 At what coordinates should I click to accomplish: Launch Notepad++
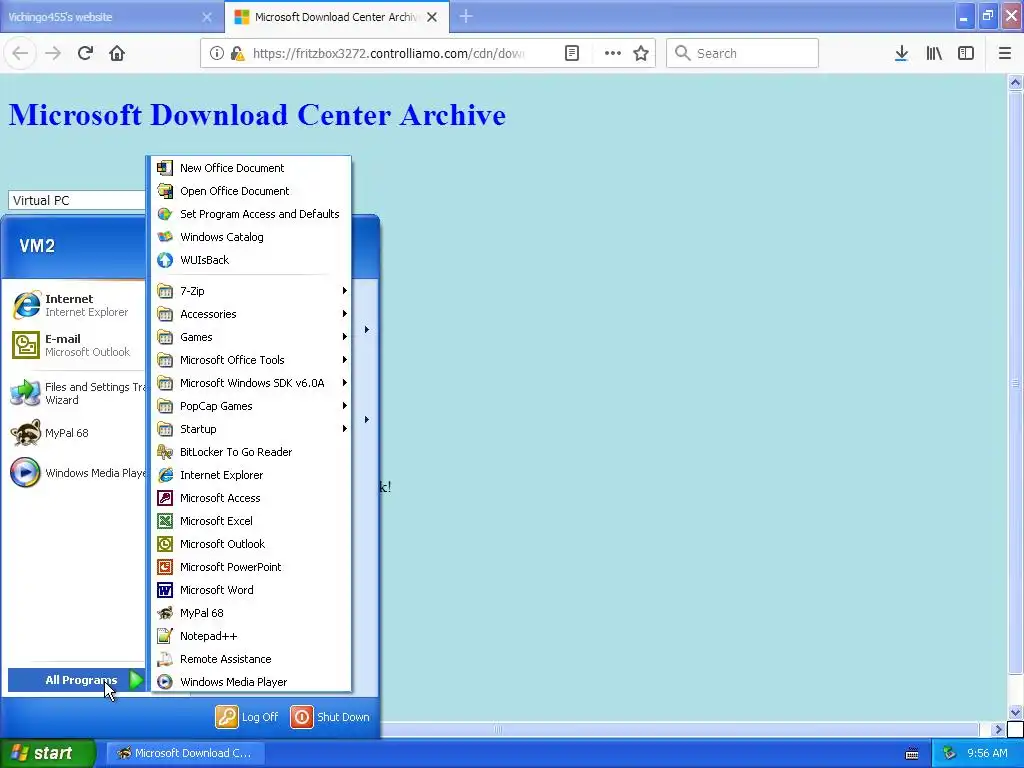point(251,635)
